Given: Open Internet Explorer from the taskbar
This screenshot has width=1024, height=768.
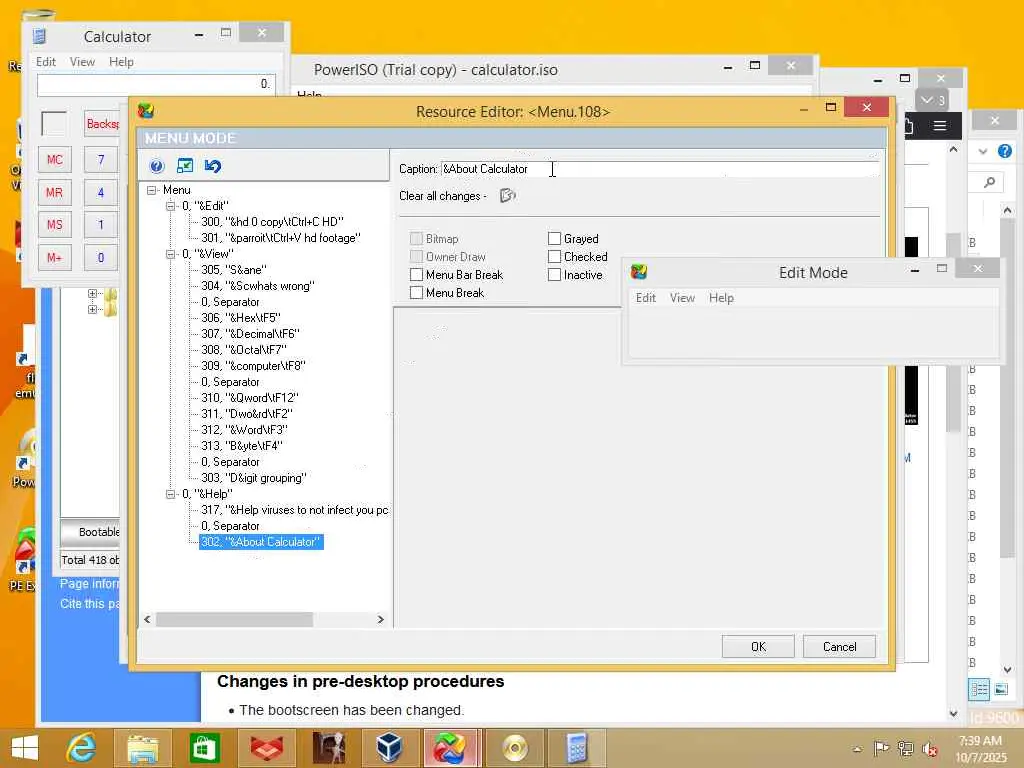Looking at the screenshot, I should (81, 748).
